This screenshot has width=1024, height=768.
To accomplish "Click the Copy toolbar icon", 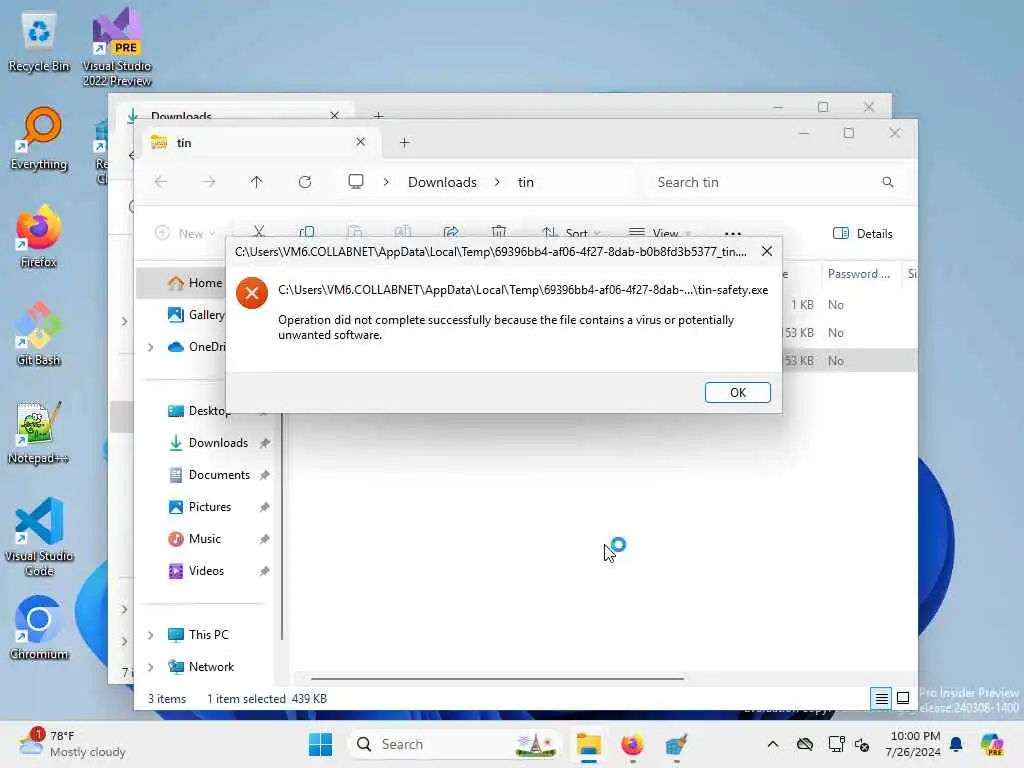I will pyautogui.click(x=306, y=232).
